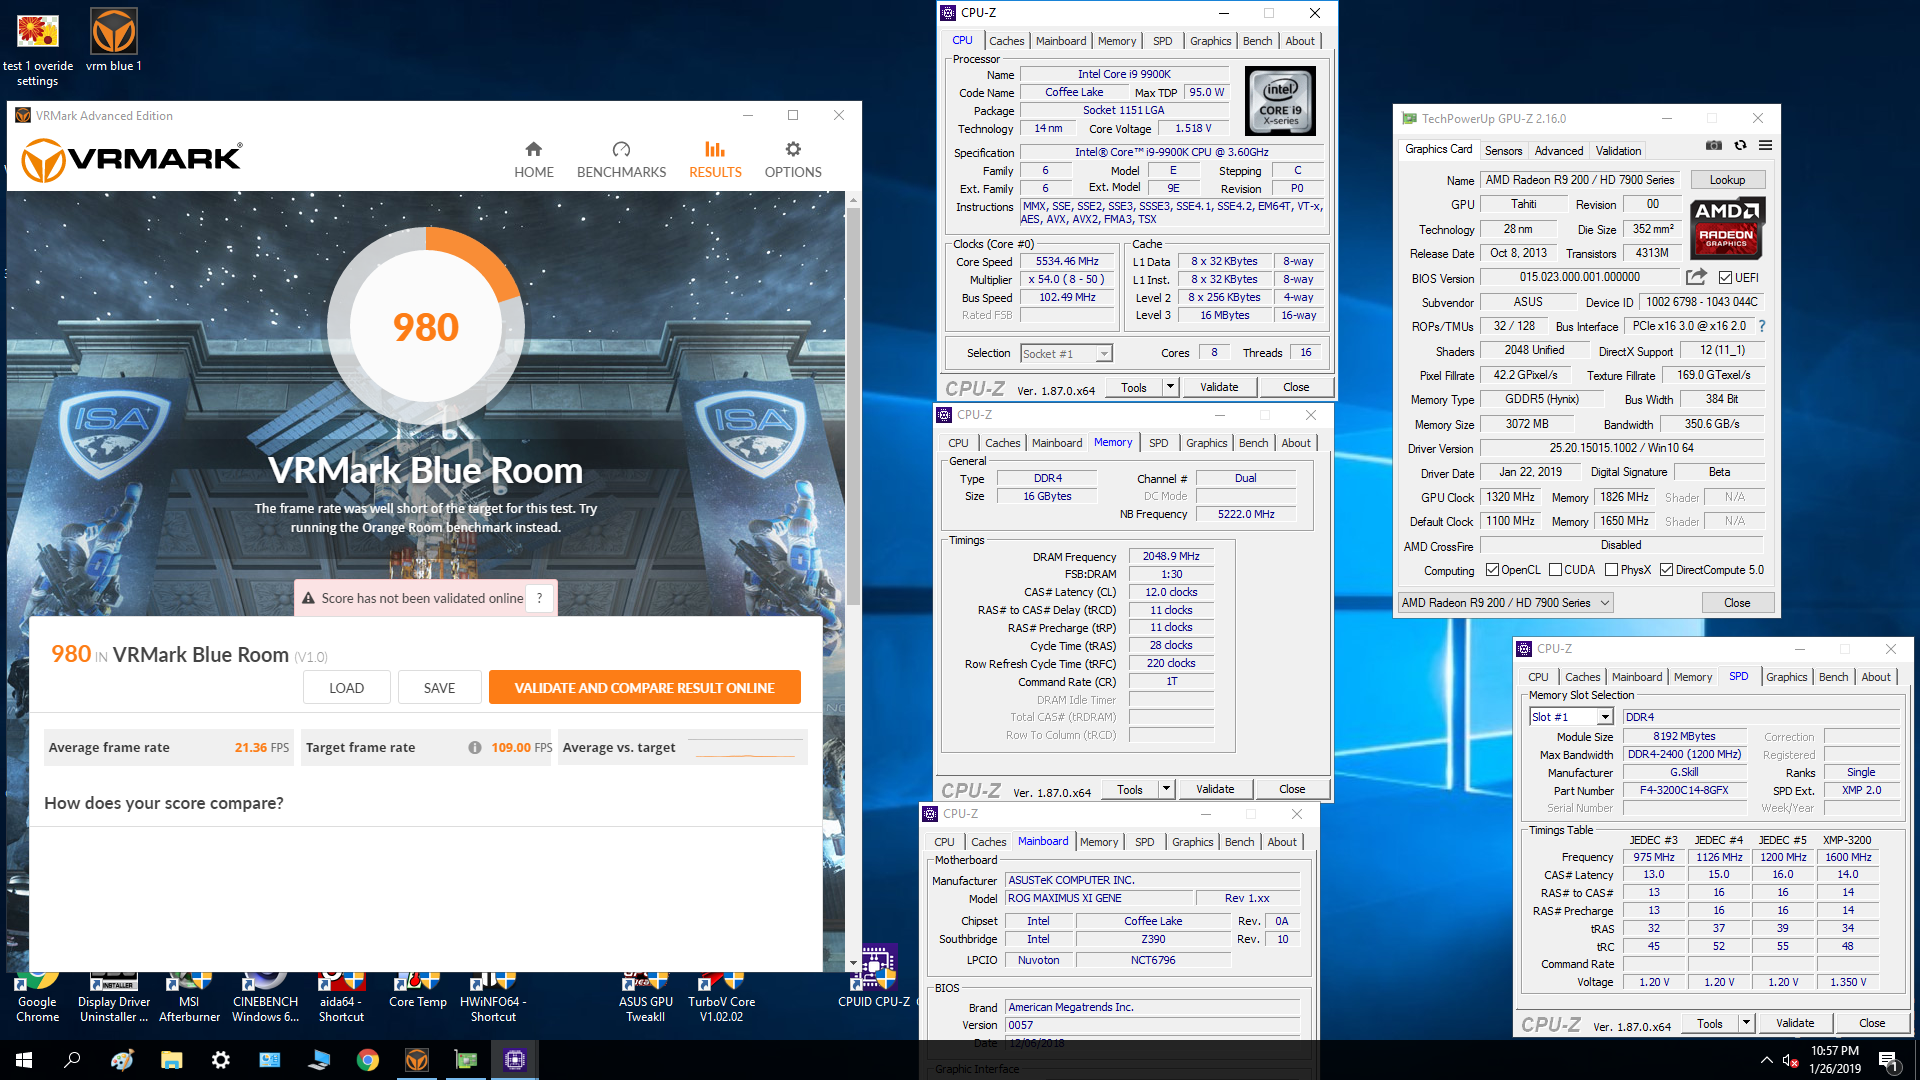
Task: Refresh GPU-Z readings
Action: pyautogui.click(x=1740, y=146)
